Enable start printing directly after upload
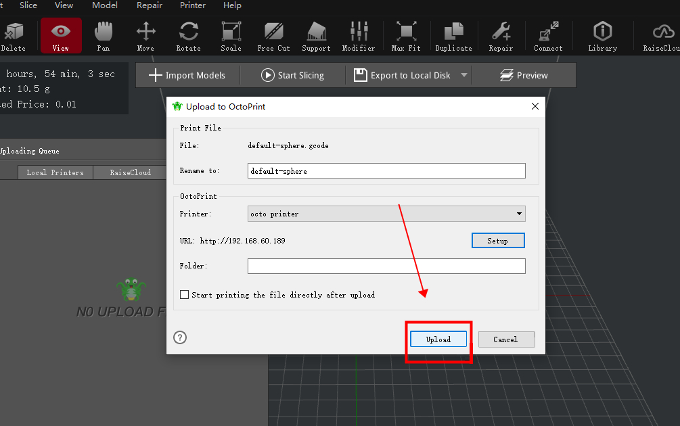The height and width of the screenshot is (426, 680). click(x=184, y=295)
